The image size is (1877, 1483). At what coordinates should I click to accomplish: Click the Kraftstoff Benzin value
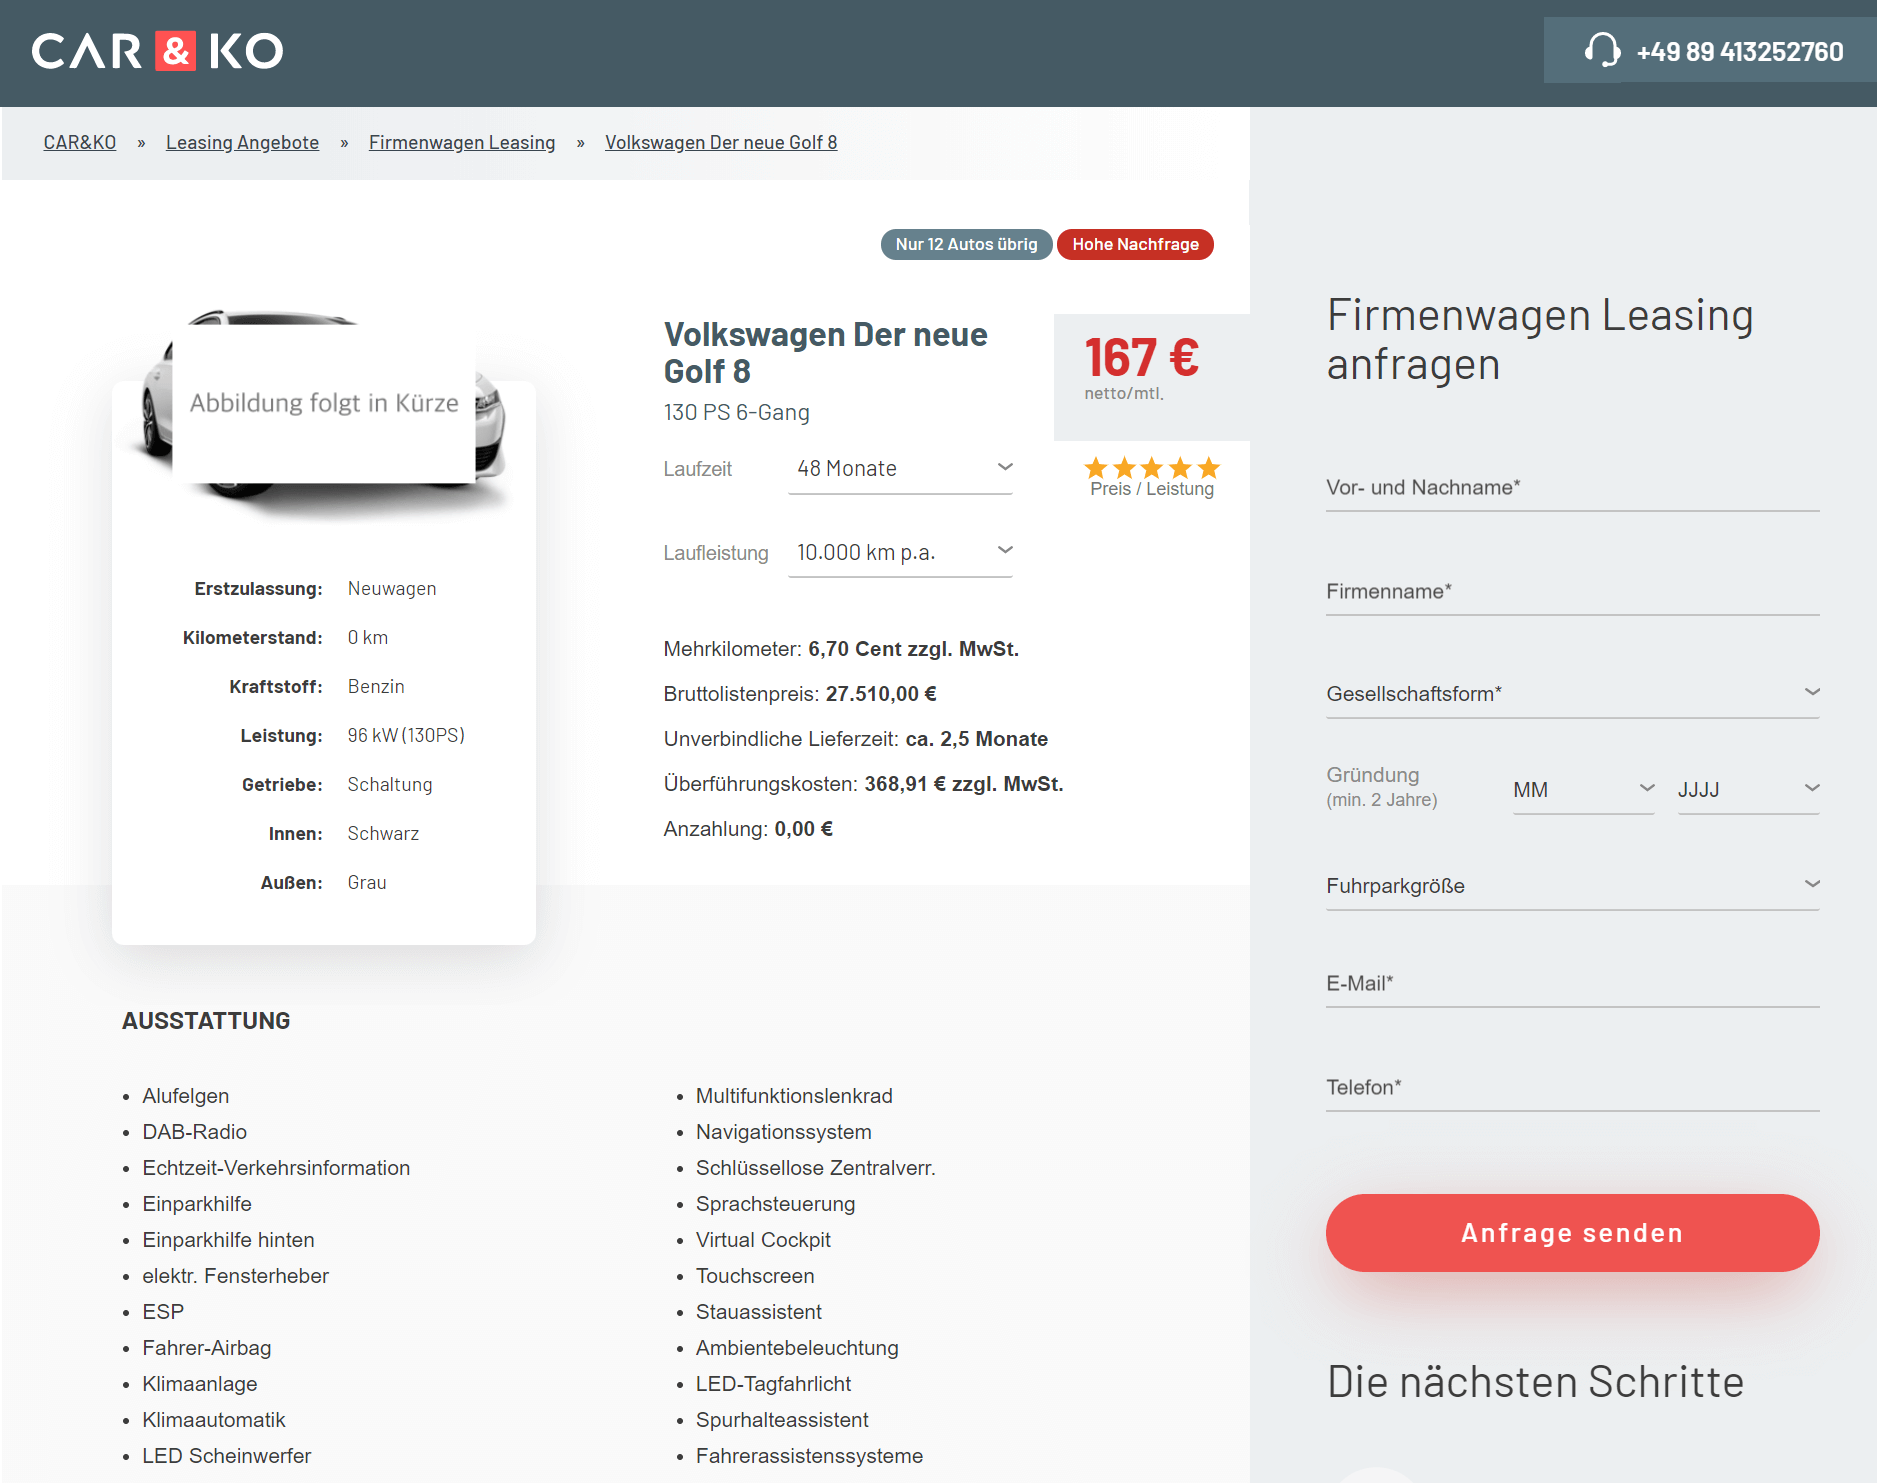click(x=376, y=686)
